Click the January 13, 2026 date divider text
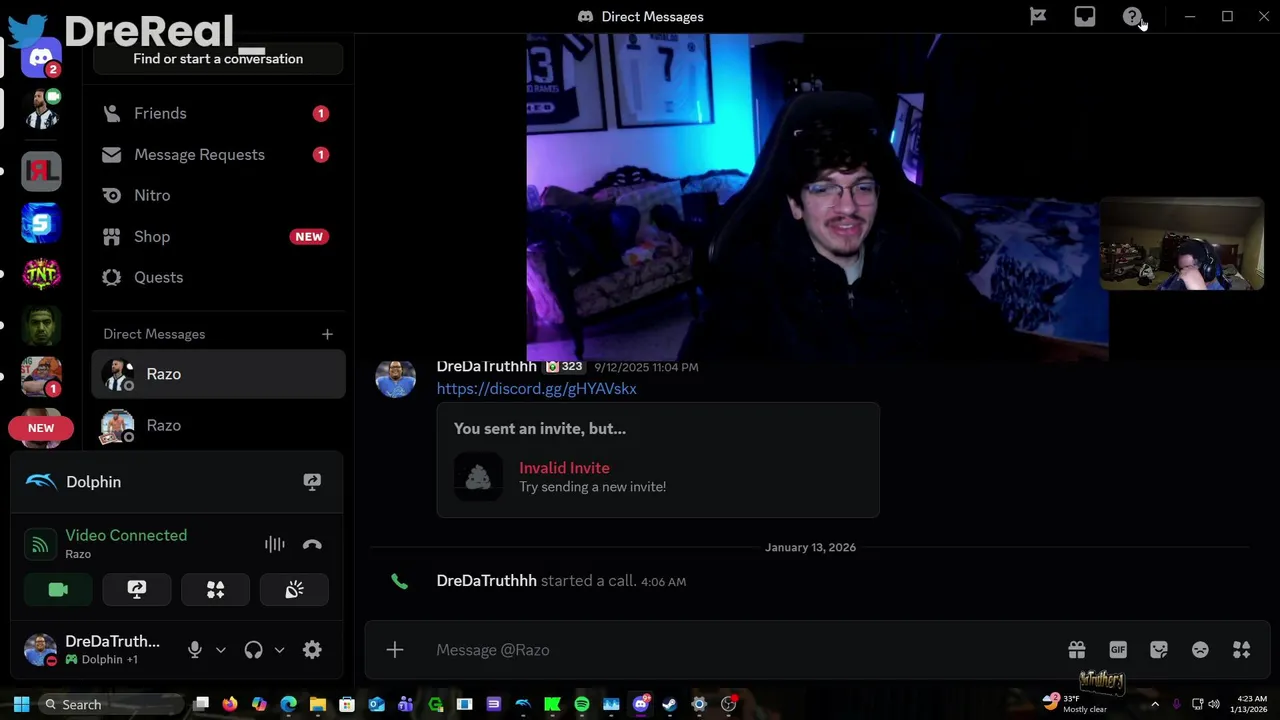The height and width of the screenshot is (720, 1280). click(810, 547)
